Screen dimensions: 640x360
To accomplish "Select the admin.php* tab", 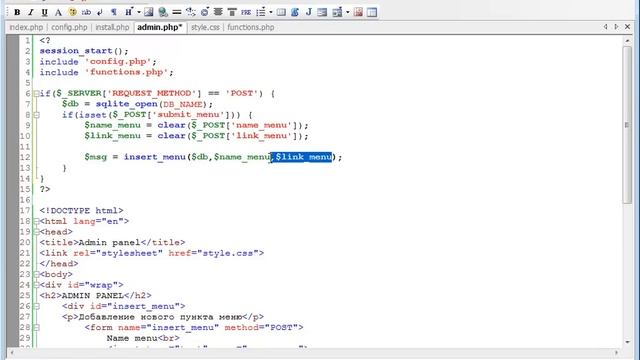I will 160,27.
